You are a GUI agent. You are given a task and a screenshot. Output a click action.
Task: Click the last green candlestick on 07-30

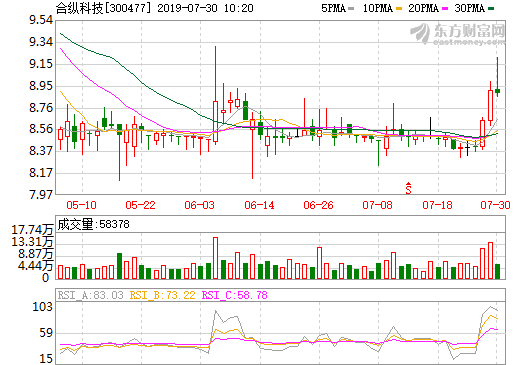coord(497,91)
